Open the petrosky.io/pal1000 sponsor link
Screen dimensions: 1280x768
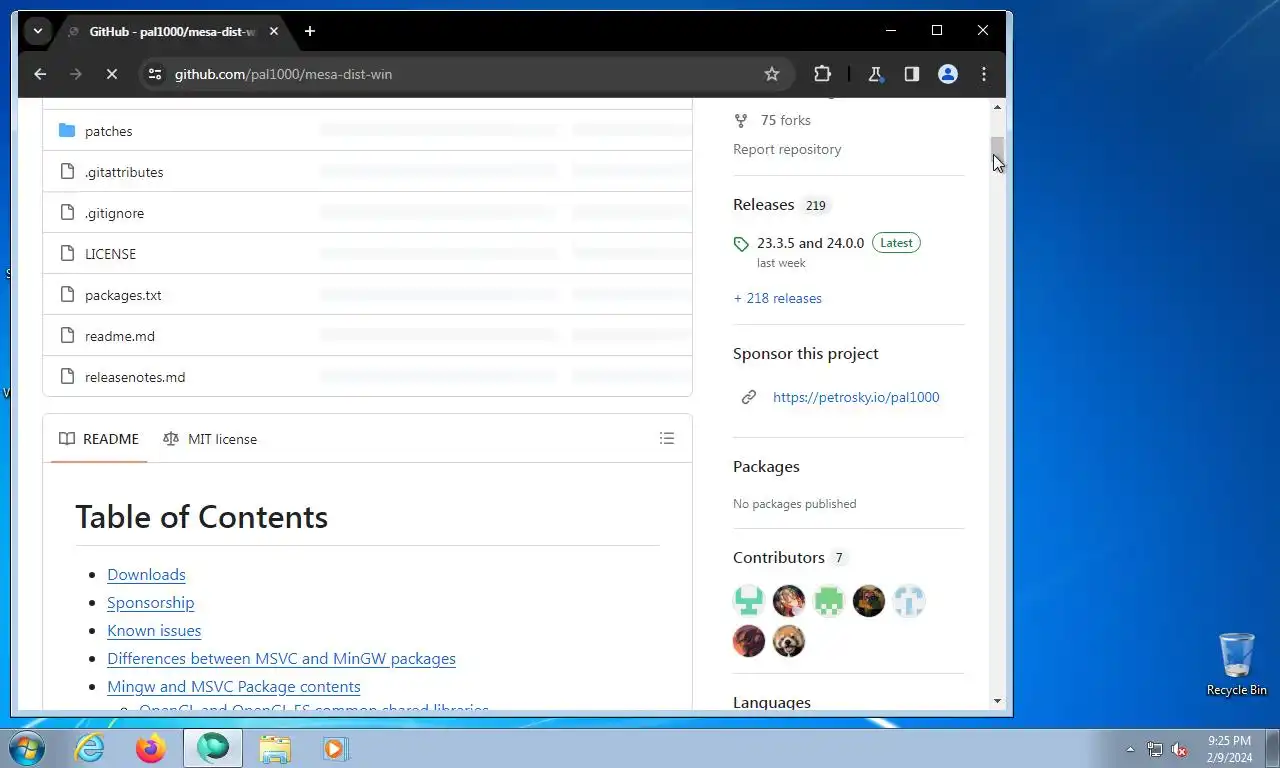856,397
